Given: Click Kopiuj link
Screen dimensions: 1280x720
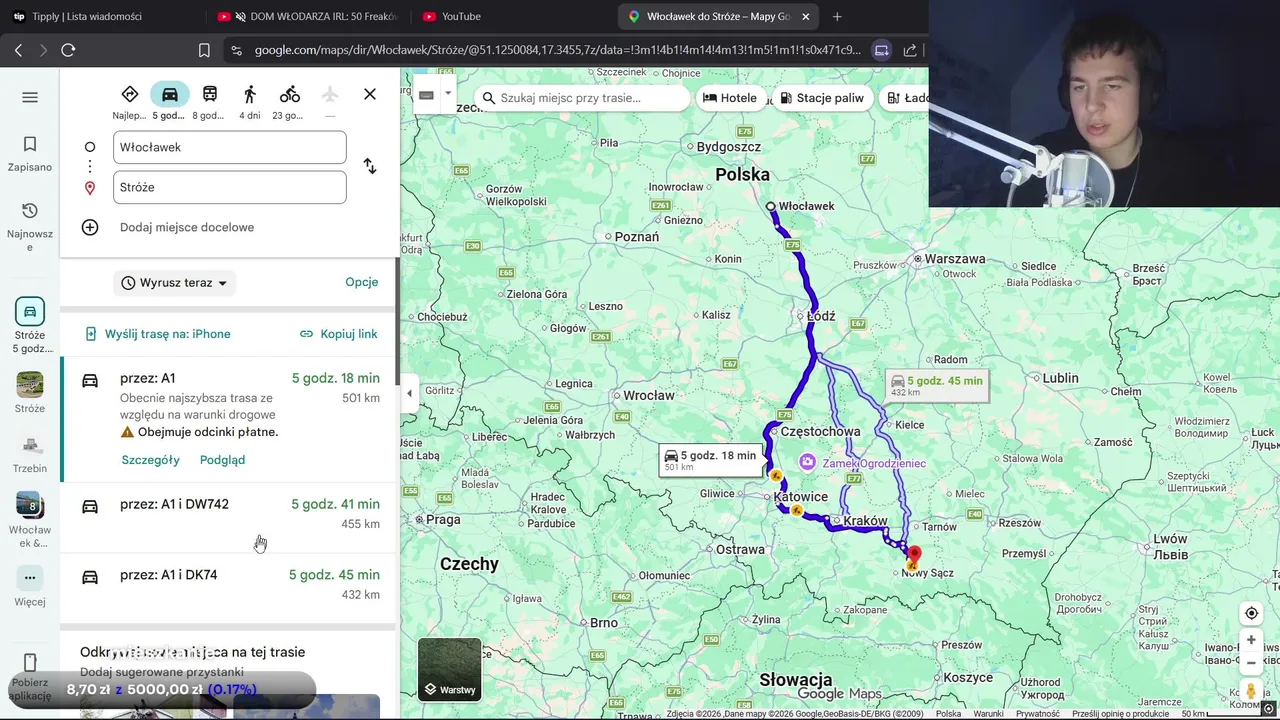Looking at the screenshot, I should 339,334.
